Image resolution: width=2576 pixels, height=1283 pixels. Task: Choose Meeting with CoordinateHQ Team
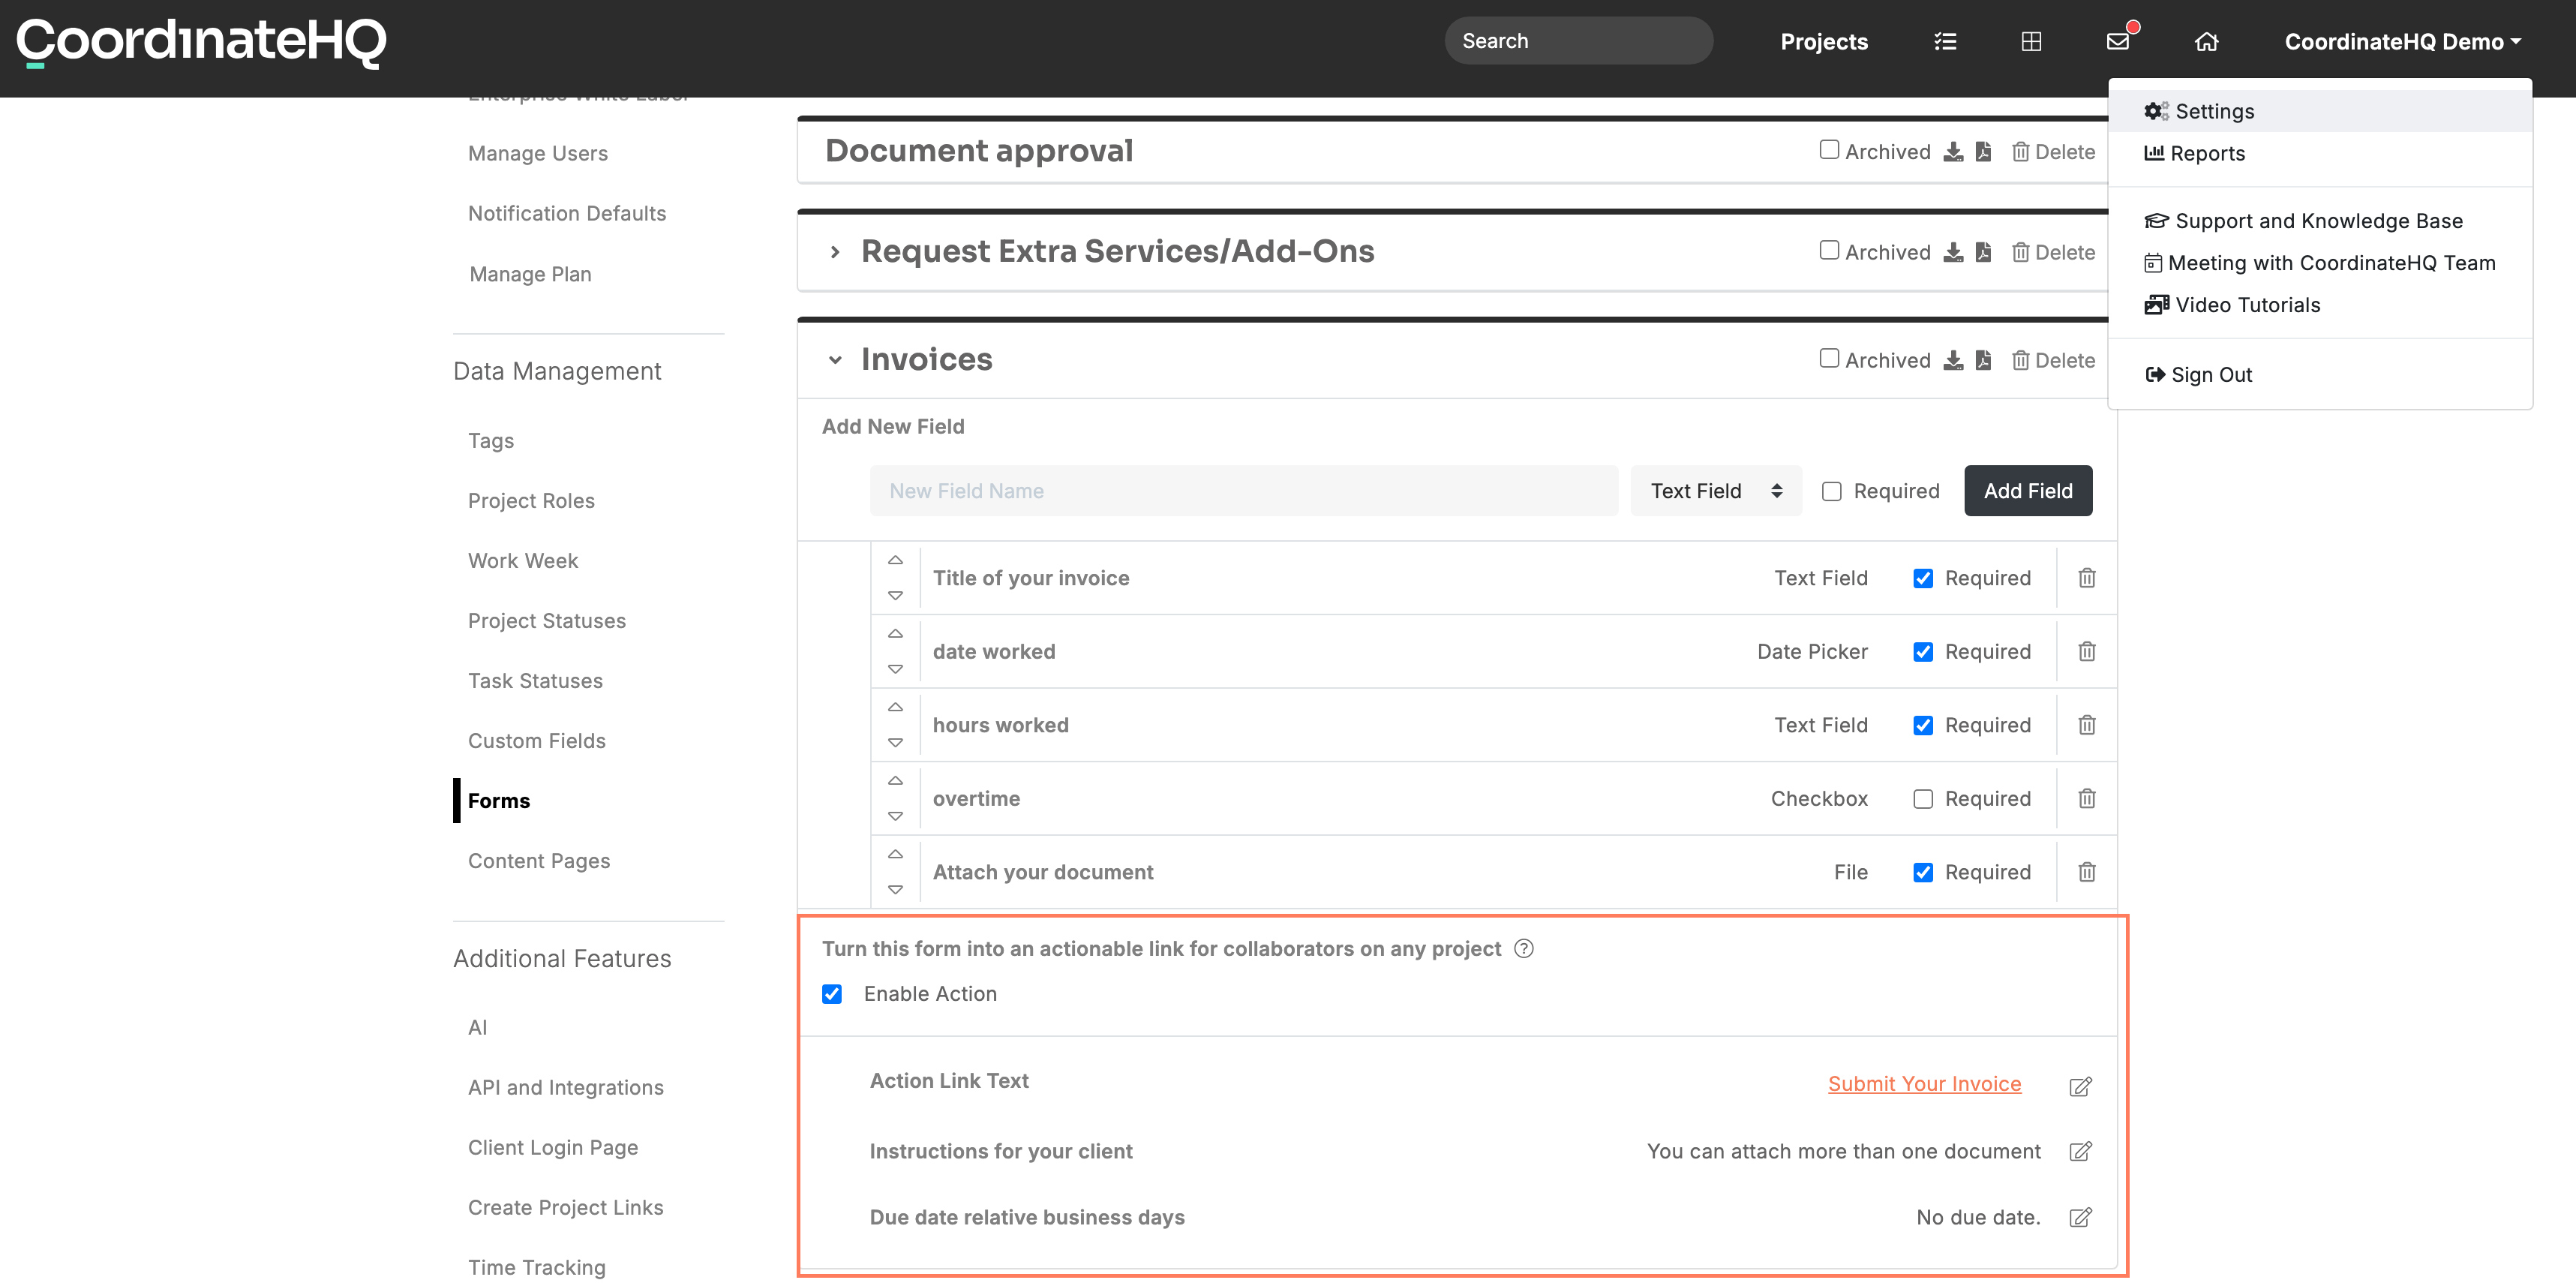click(x=2319, y=263)
